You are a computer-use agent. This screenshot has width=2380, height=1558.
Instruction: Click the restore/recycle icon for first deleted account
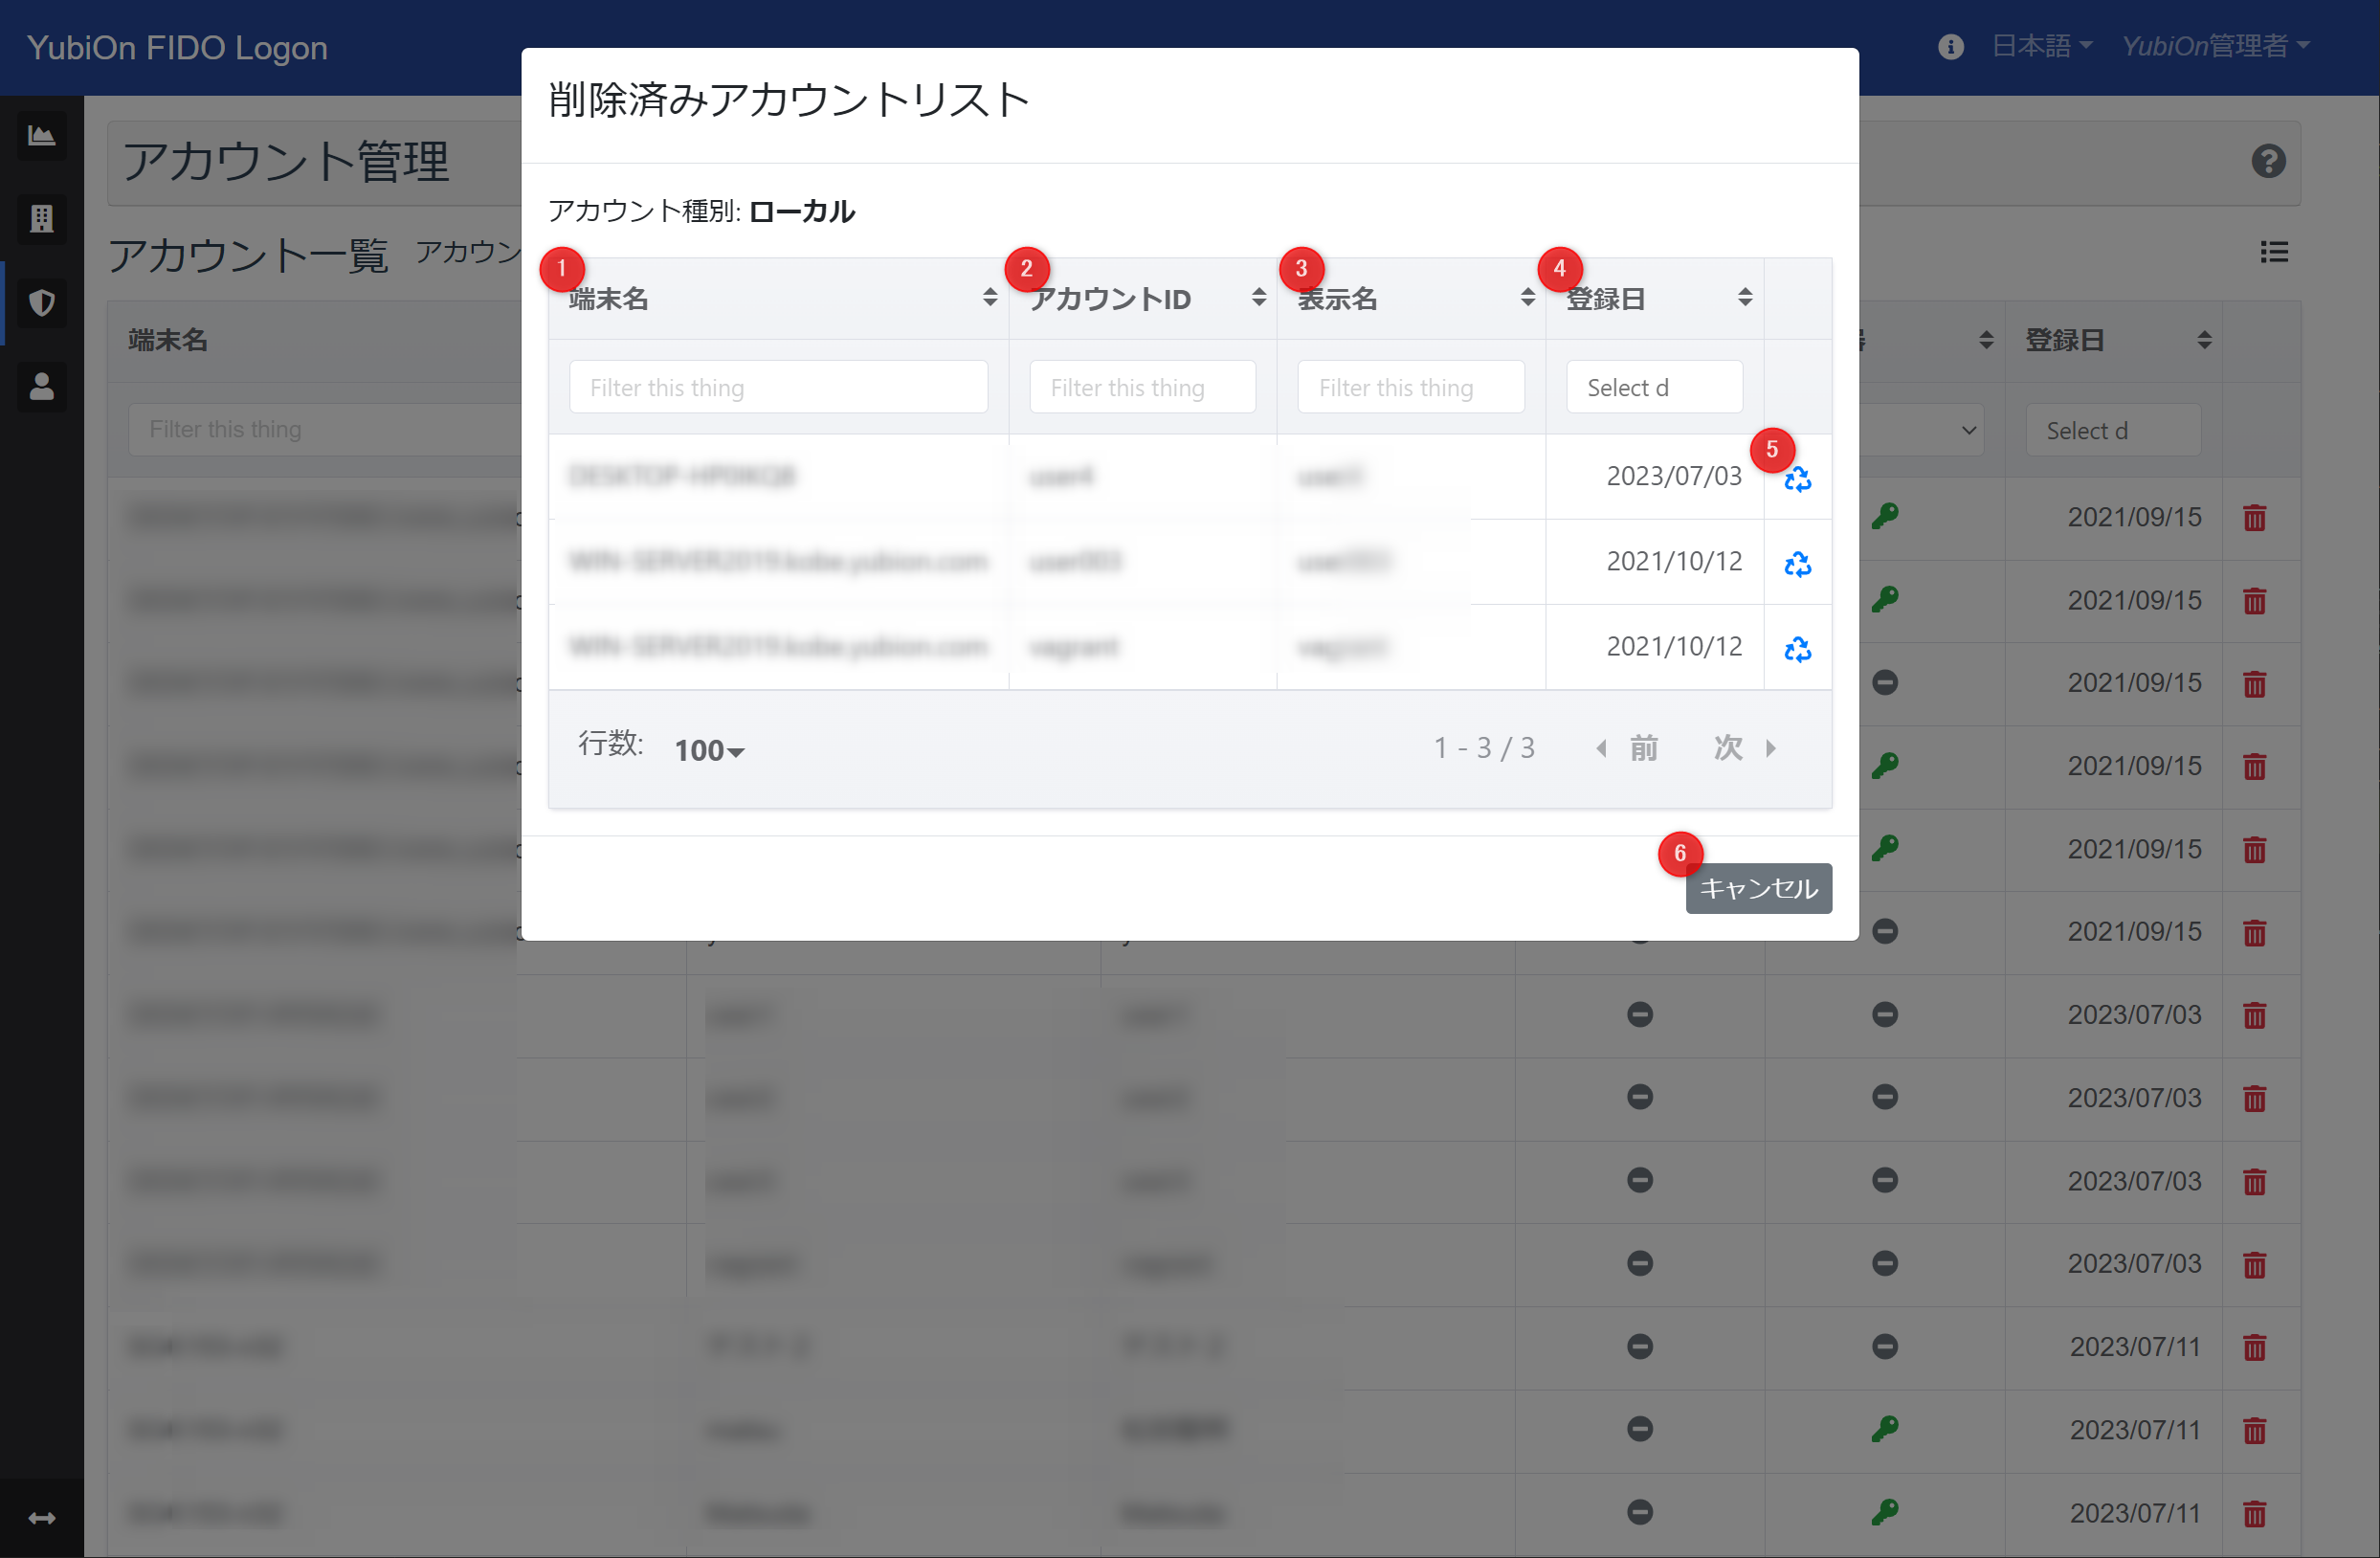click(x=1797, y=477)
